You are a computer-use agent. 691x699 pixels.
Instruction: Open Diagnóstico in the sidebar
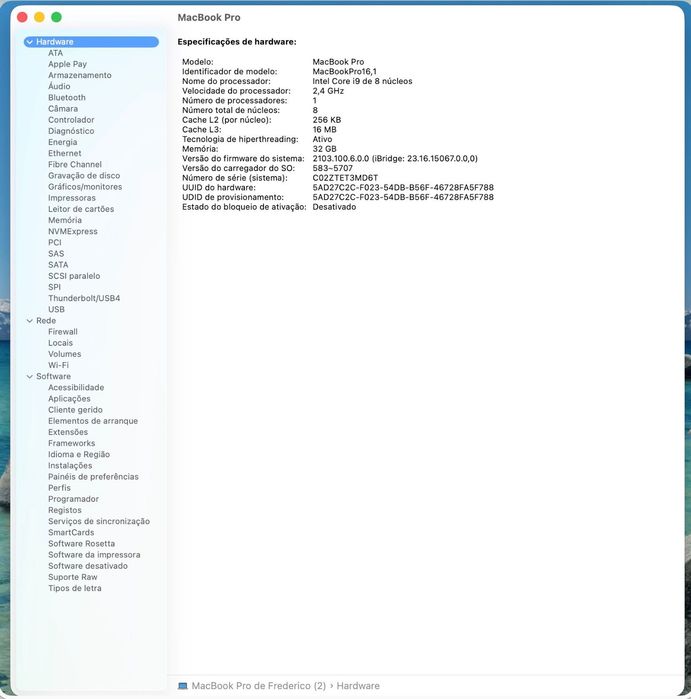click(x=71, y=131)
